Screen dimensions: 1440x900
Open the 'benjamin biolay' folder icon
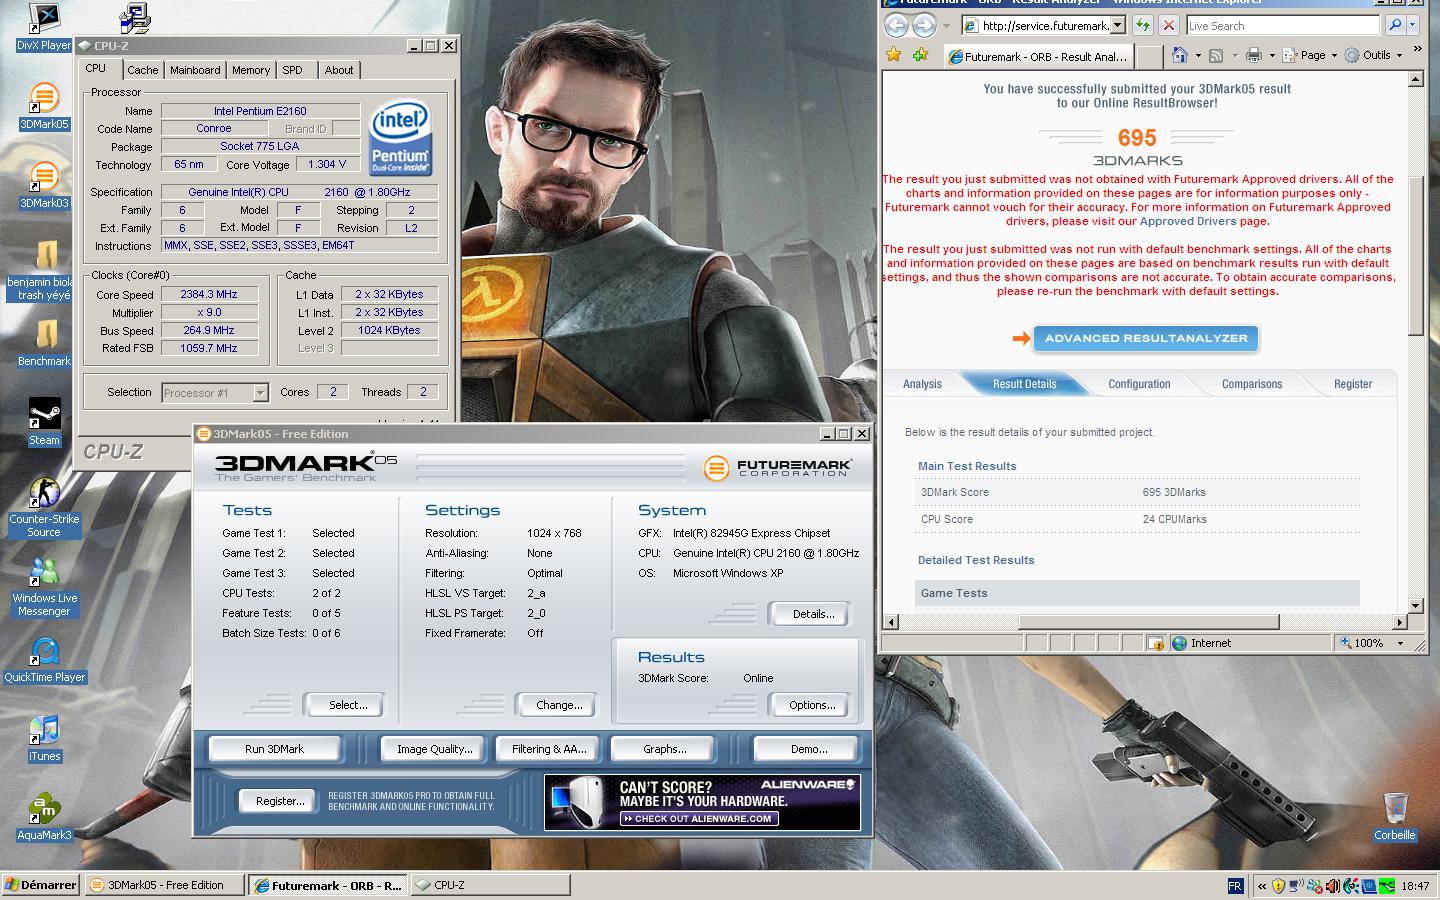tap(44, 270)
